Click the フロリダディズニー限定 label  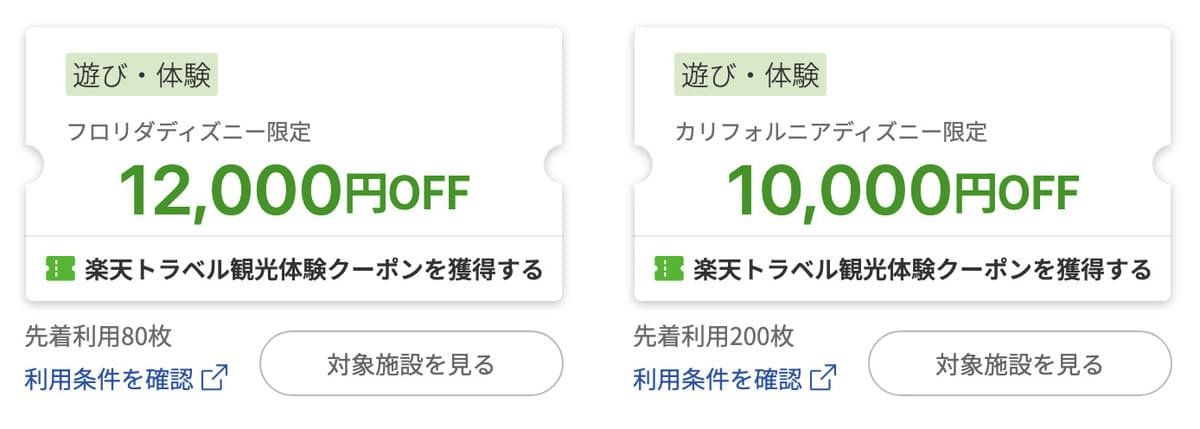click(x=190, y=131)
